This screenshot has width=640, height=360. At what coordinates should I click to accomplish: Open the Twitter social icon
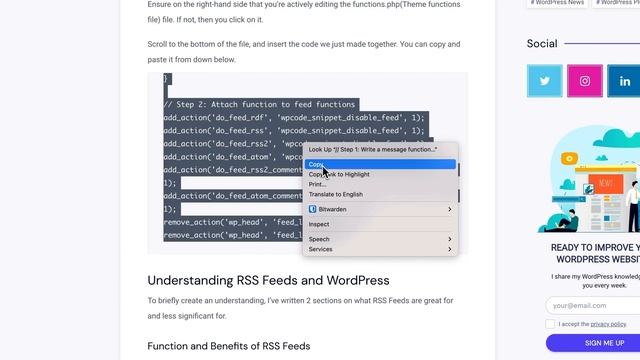click(x=544, y=81)
